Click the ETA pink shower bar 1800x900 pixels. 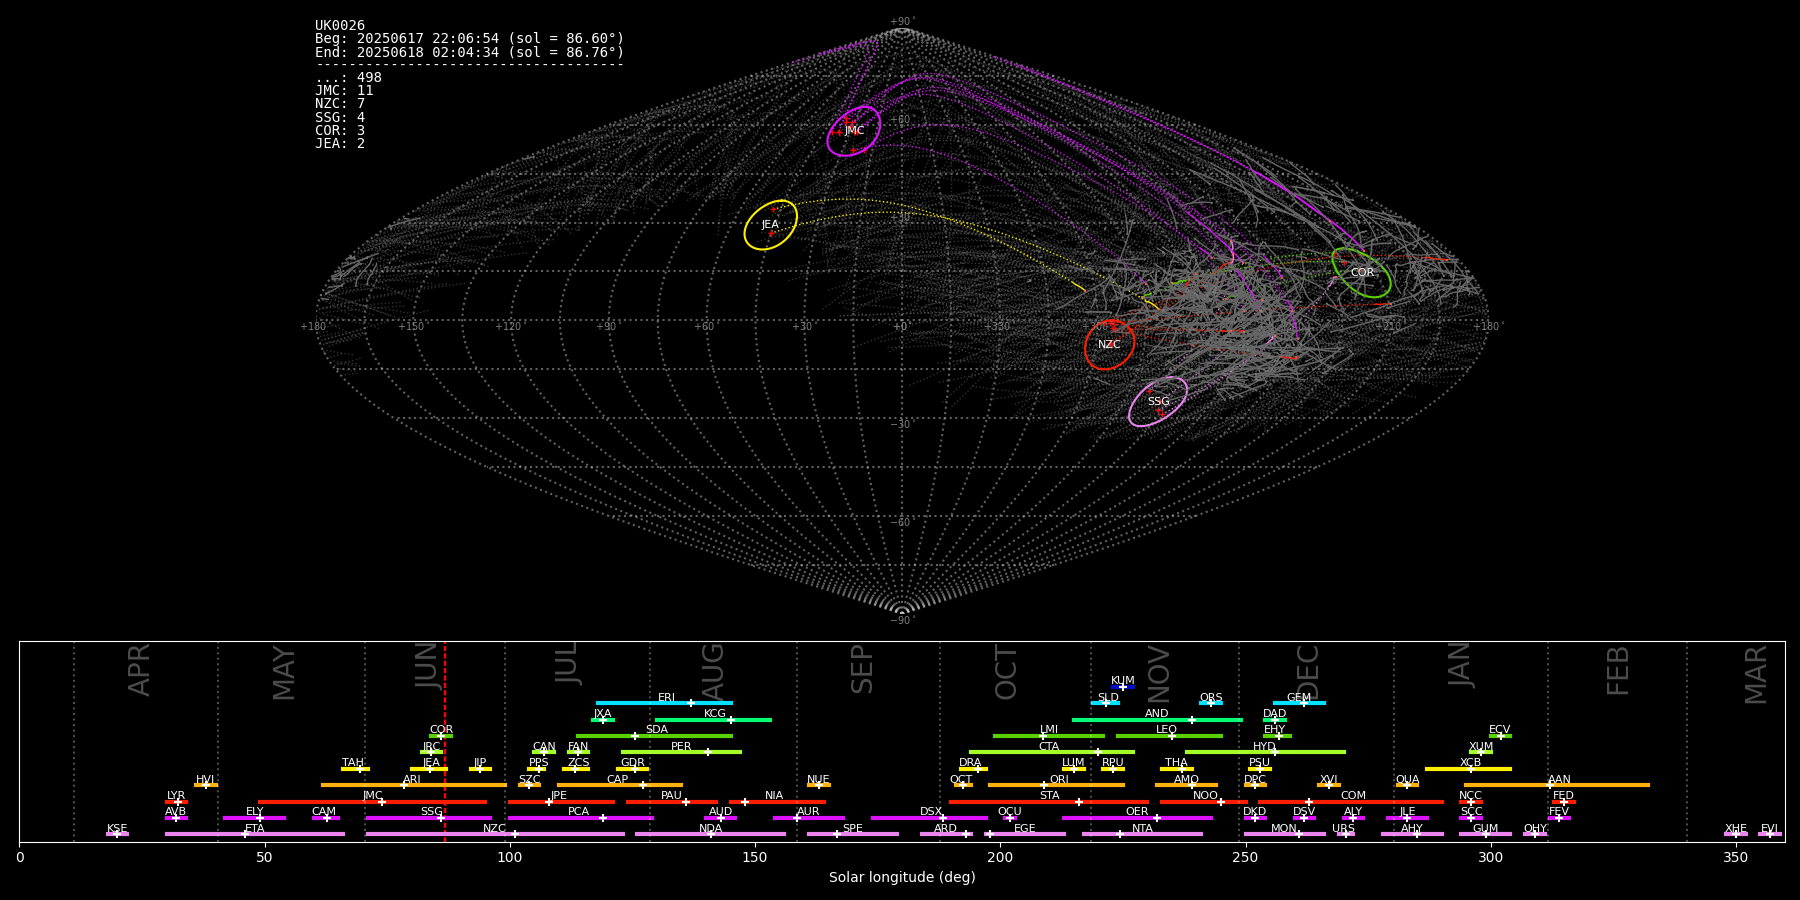click(255, 834)
